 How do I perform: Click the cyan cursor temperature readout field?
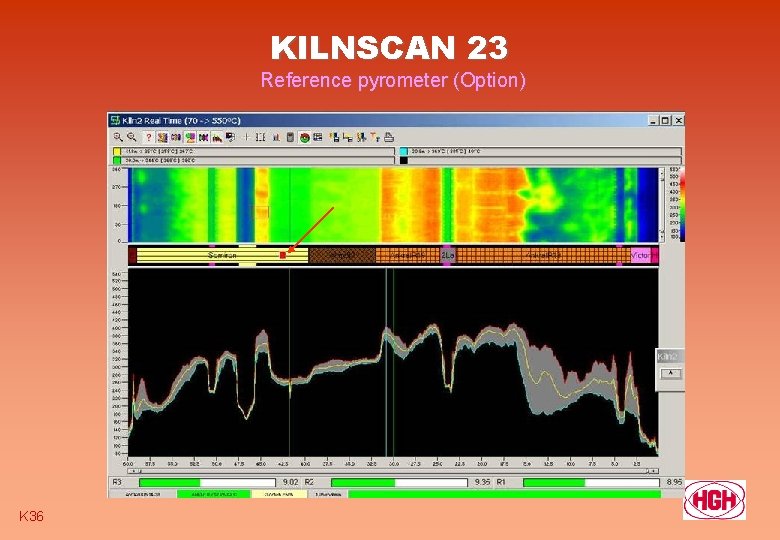coord(545,152)
